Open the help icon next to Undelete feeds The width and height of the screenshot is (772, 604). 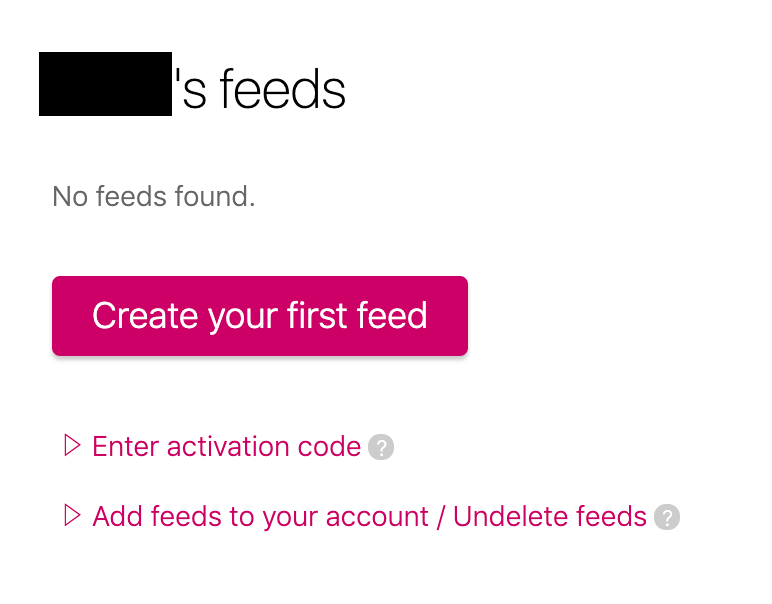[667, 517]
